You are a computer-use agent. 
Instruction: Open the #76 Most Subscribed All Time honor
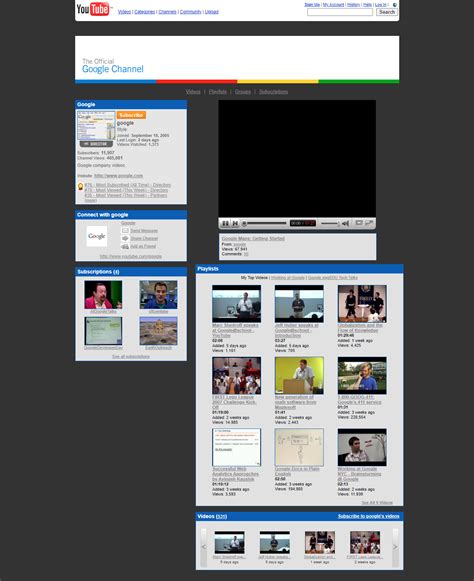click(x=128, y=185)
